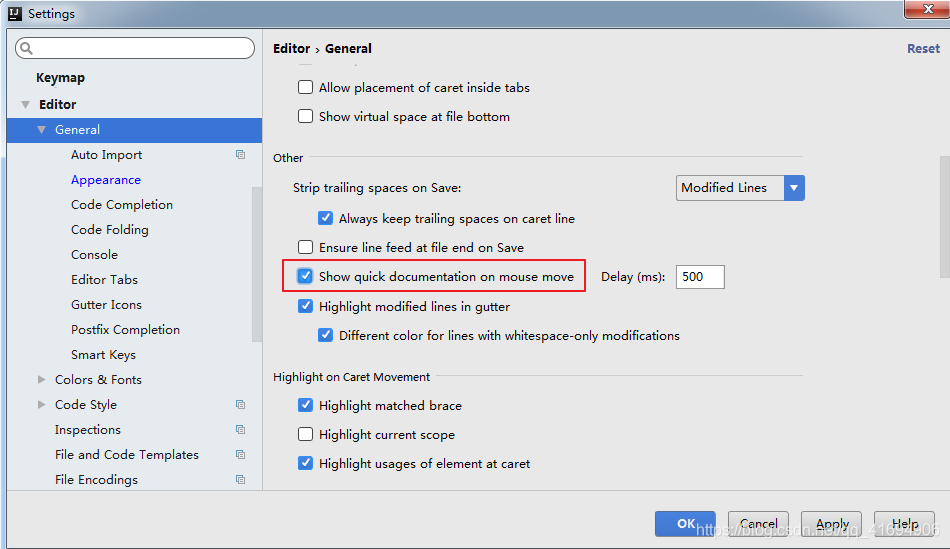Click the Editor breadcrumb label
Screen dimensions: 950x549
point(291,48)
